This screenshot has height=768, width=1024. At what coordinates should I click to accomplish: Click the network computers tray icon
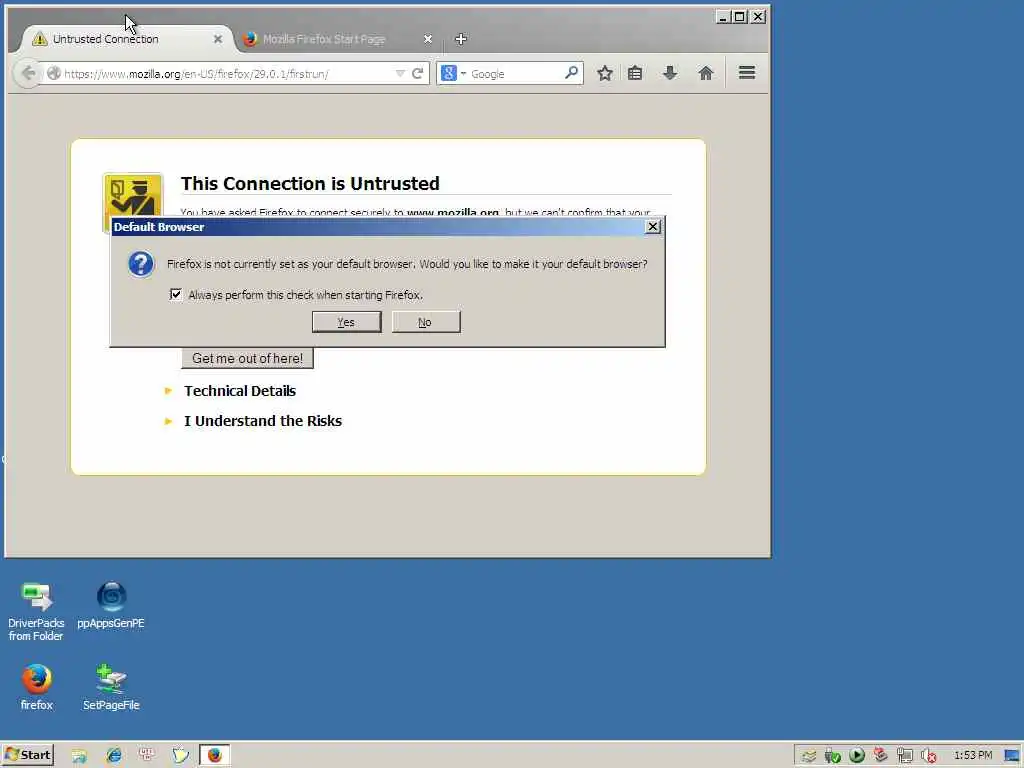point(904,756)
